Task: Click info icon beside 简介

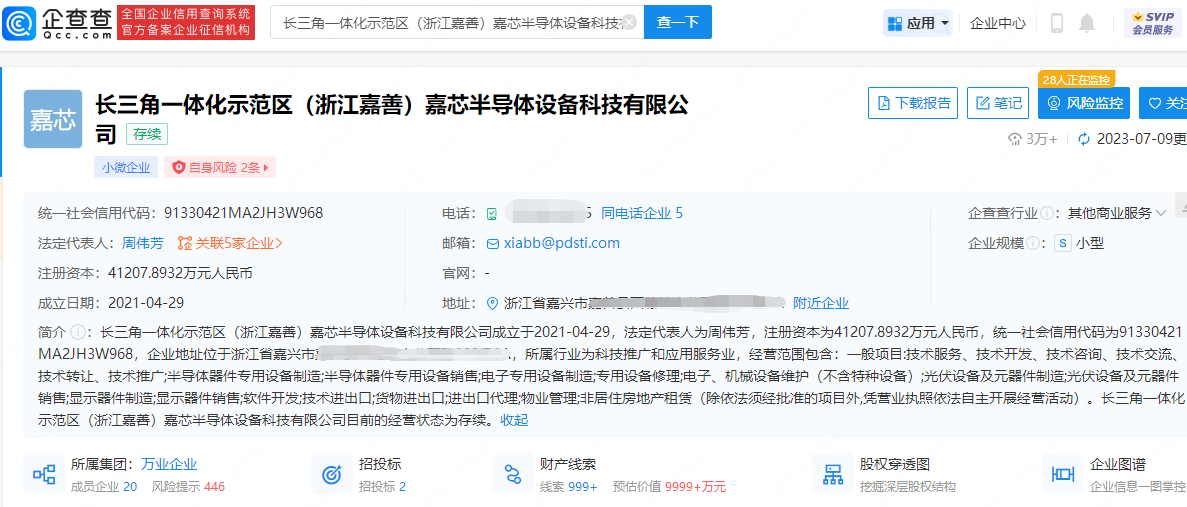Action: 77,332
